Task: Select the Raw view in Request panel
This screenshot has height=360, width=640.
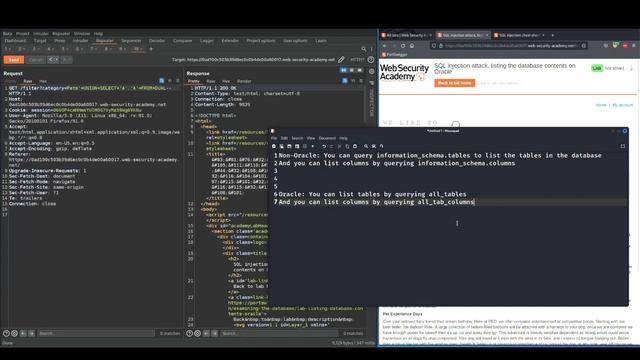Action: [x=27, y=81]
